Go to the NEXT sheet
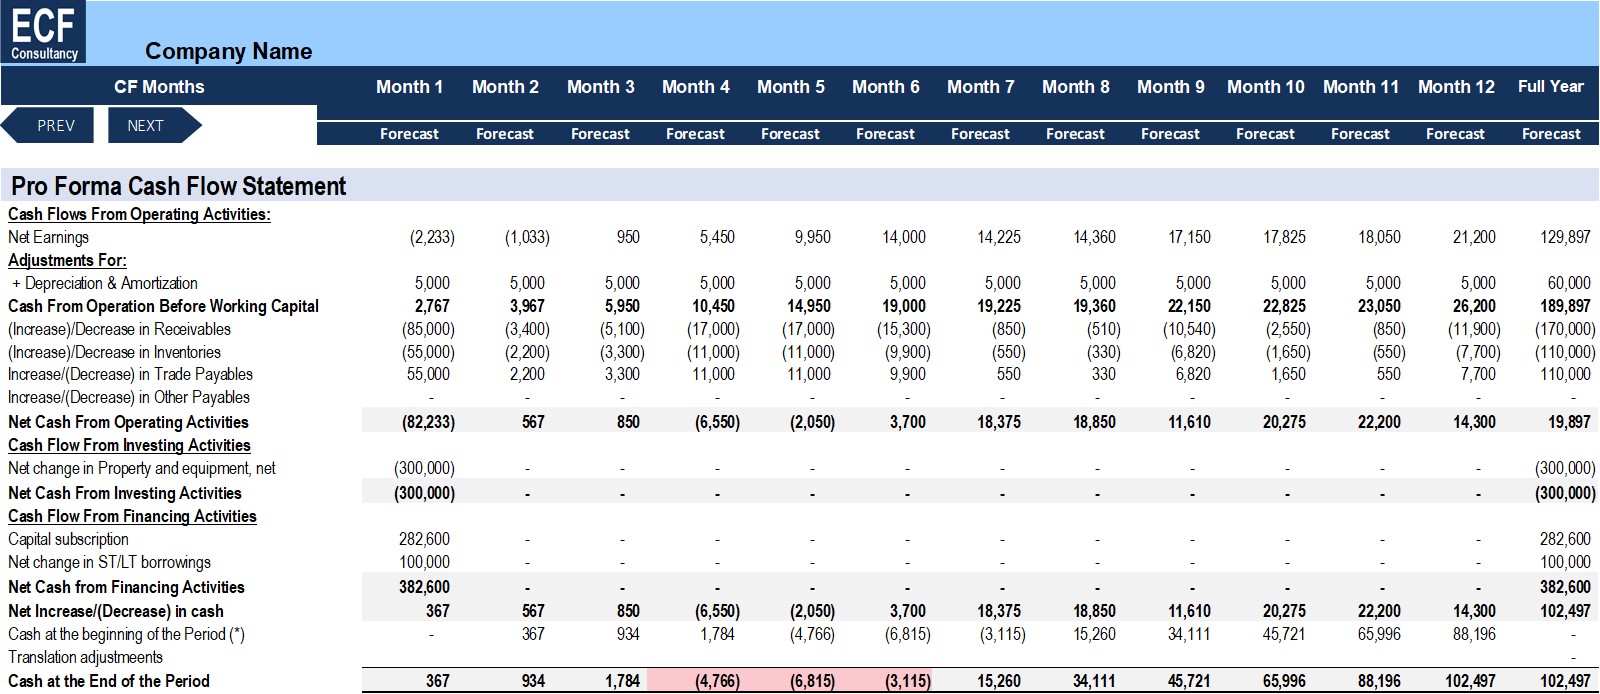 tap(154, 126)
